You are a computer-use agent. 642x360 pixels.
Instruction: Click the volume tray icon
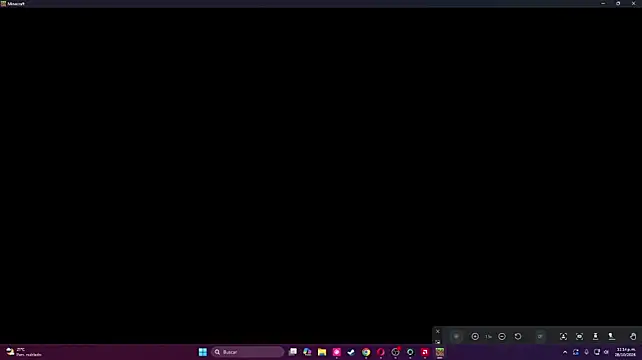tap(606, 352)
